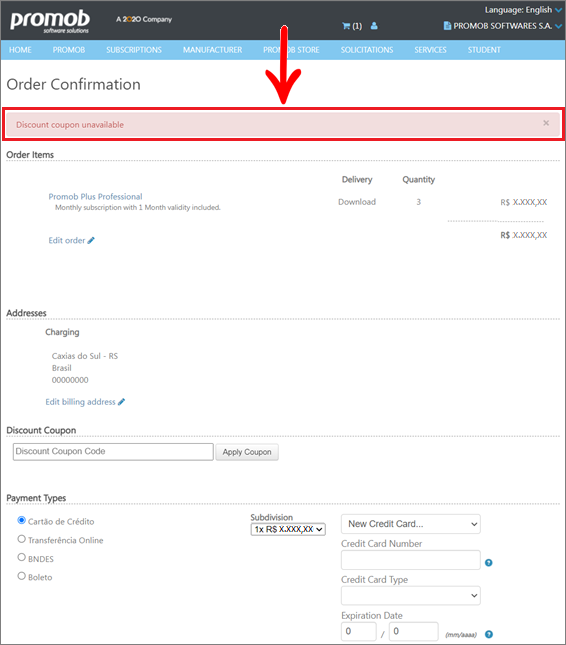Open the Promob Plus Professional product link

tap(95, 197)
